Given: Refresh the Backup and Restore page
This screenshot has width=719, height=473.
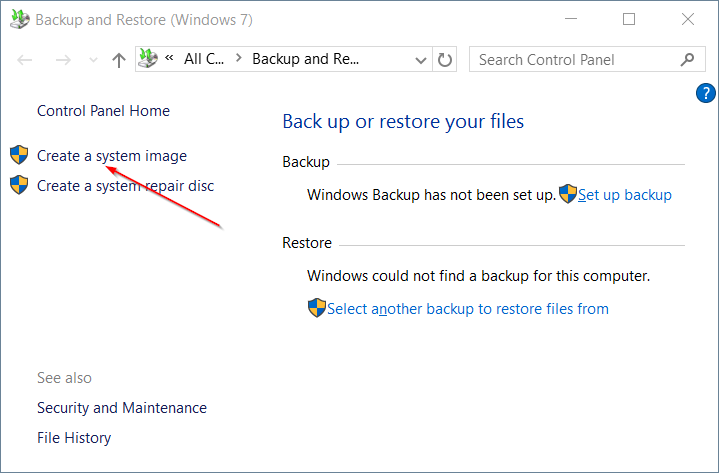Looking at the screenshot, I should coord(446,60).
